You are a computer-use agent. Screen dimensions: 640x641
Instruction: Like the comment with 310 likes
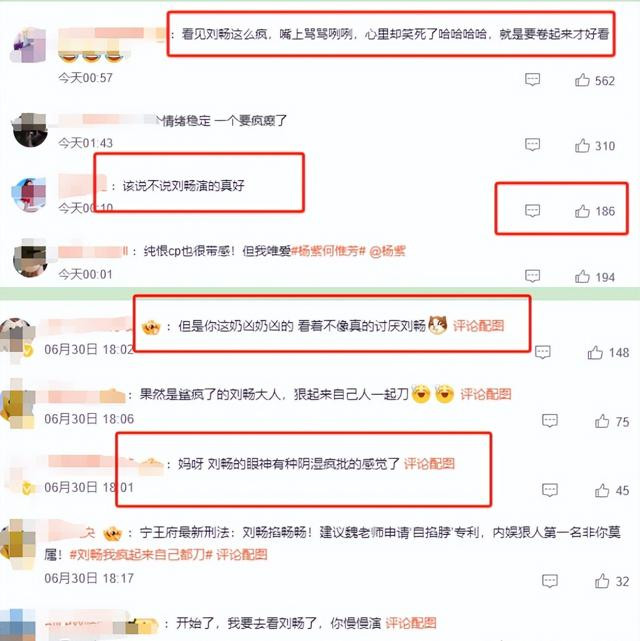tap(582, 146)
